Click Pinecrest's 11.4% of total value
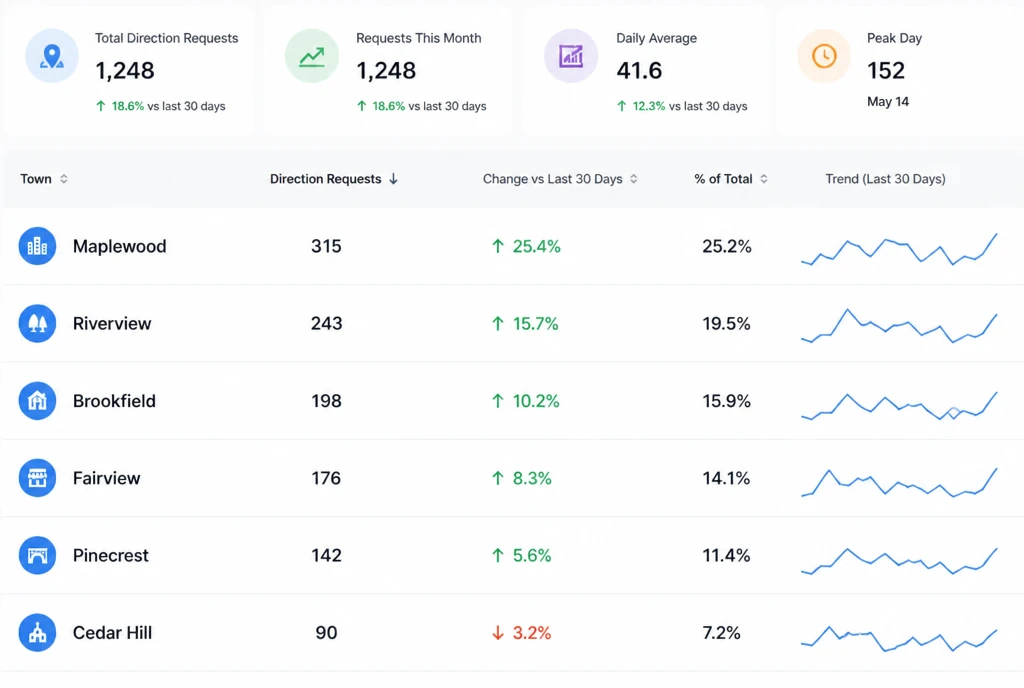This screenshot has width=1024, height=688. (726, 555)
